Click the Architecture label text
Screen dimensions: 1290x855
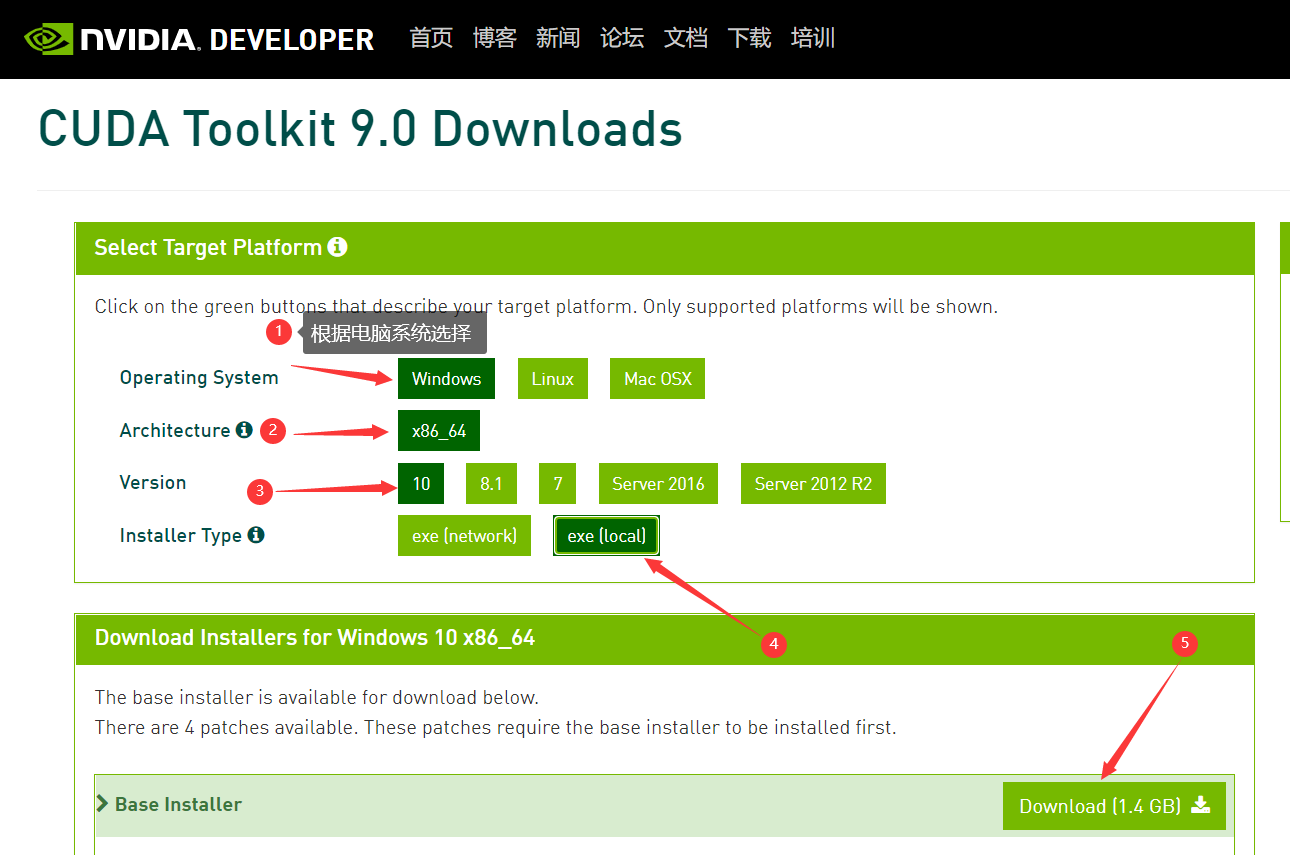pyautogui.click(x=175, y=430)
